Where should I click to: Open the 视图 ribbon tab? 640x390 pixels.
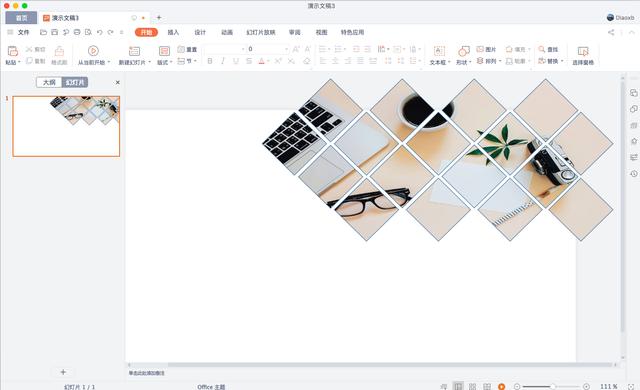coord(322,32)
